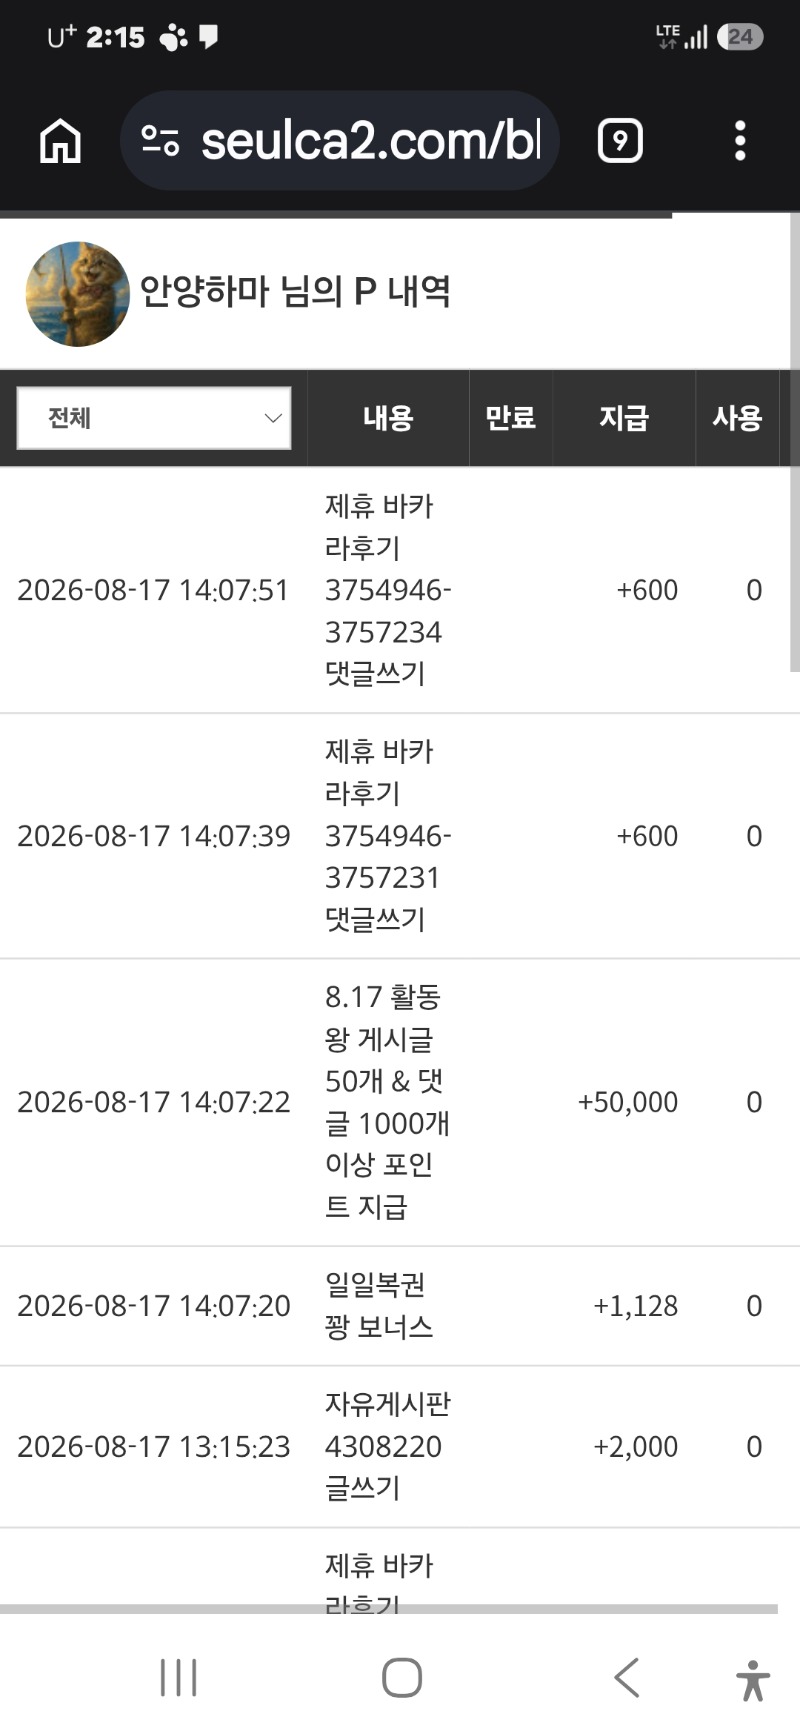Viewport: 800px width, 1734px height.
Task: Click the vertical page scrollbar
Action: [x=795, y=442]
